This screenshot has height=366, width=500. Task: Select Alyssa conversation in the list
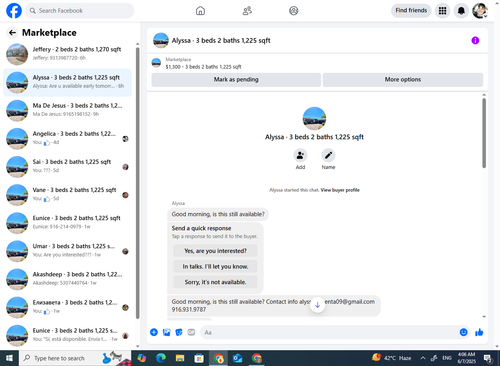point(67,82)
